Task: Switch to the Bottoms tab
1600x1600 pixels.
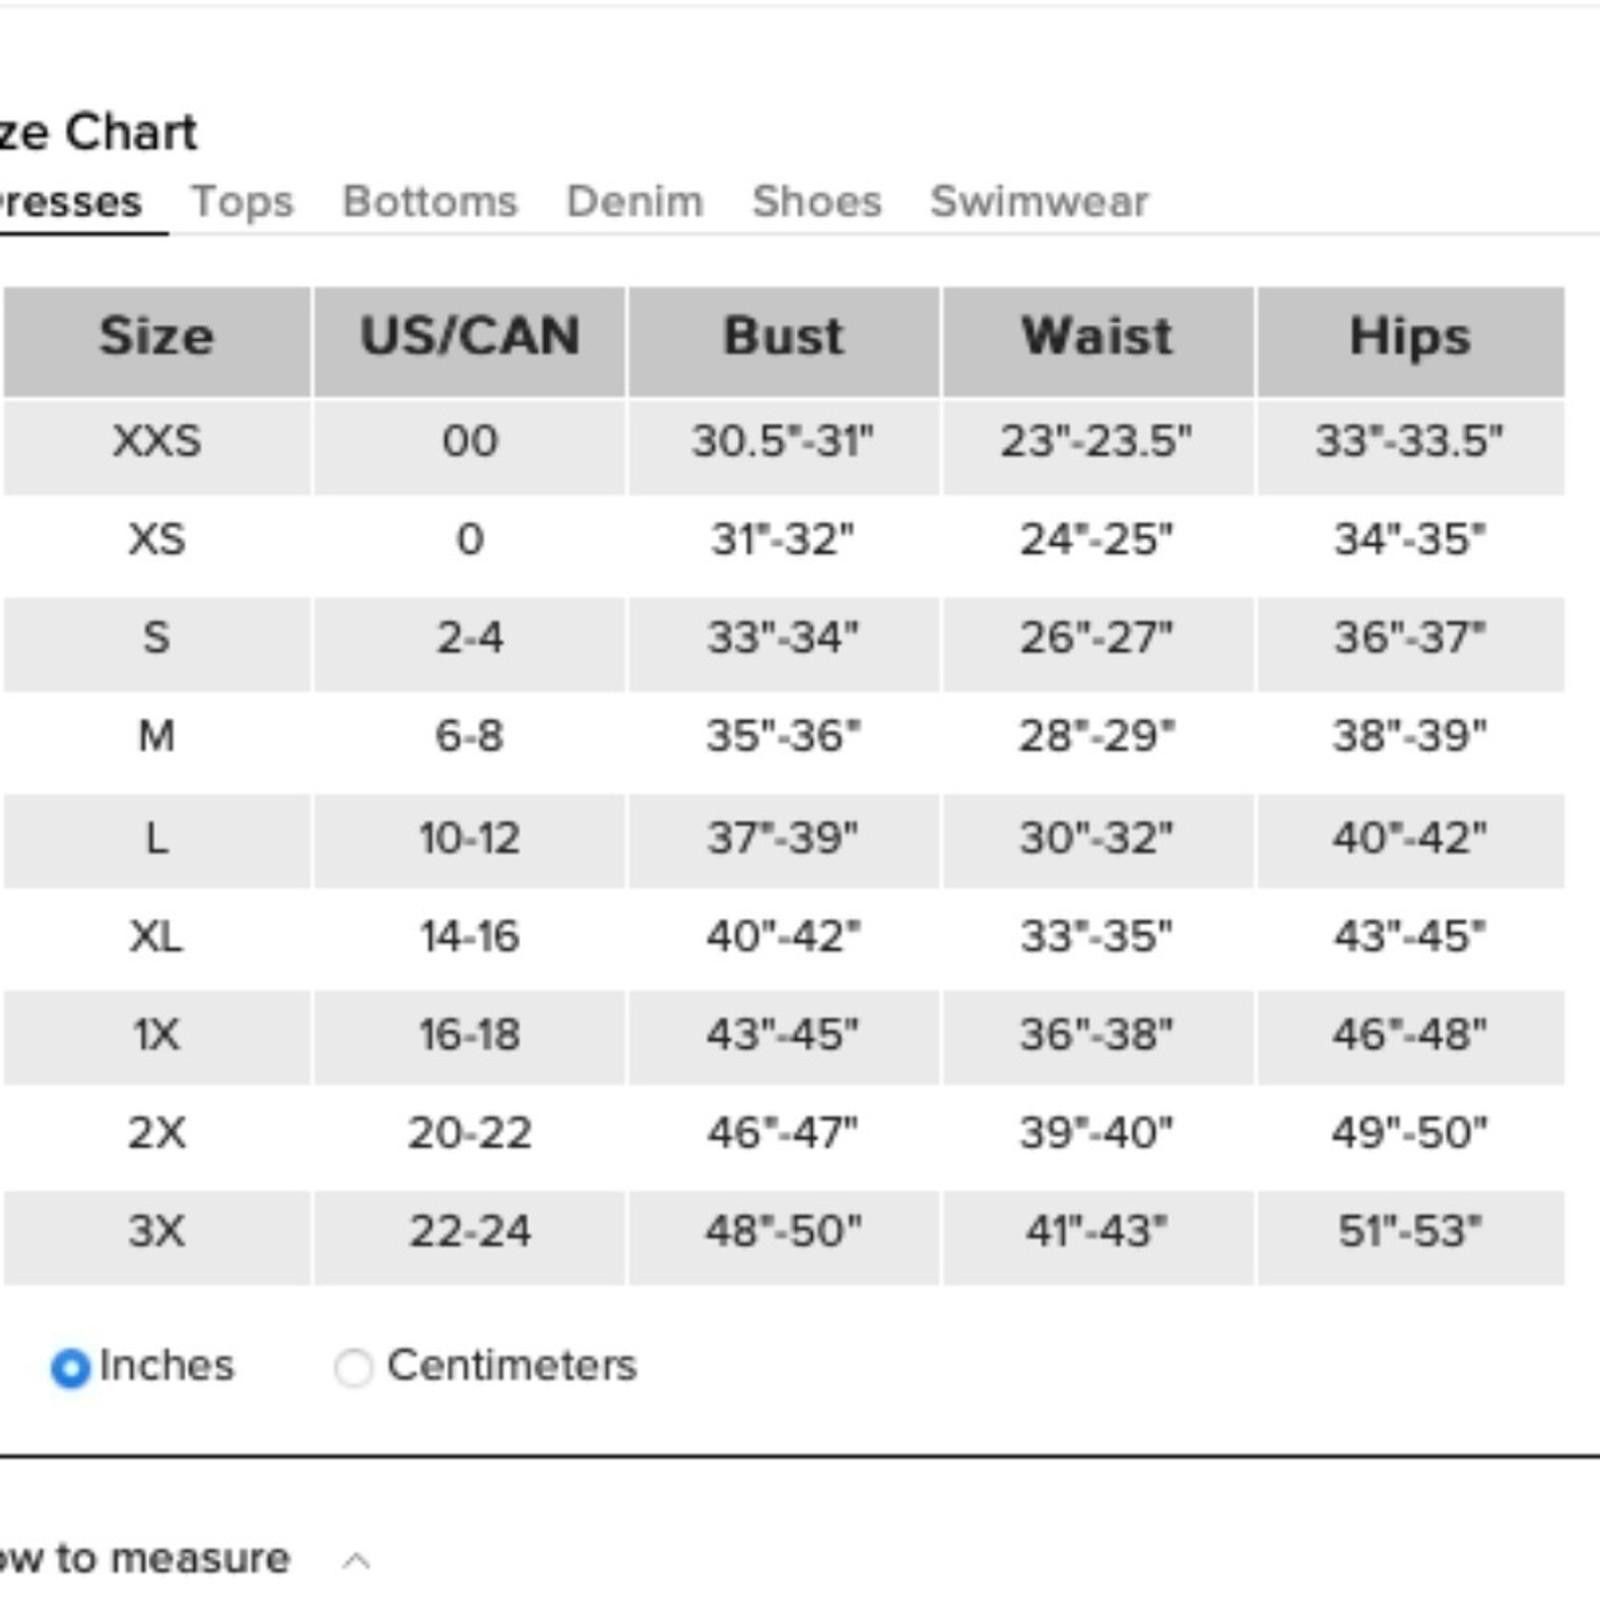Action: click(430, 201)
